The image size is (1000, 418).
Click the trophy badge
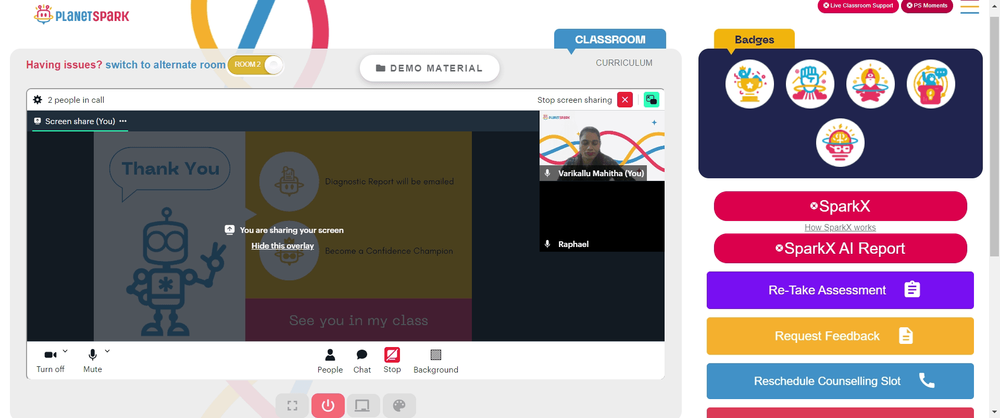click(749, 84)
